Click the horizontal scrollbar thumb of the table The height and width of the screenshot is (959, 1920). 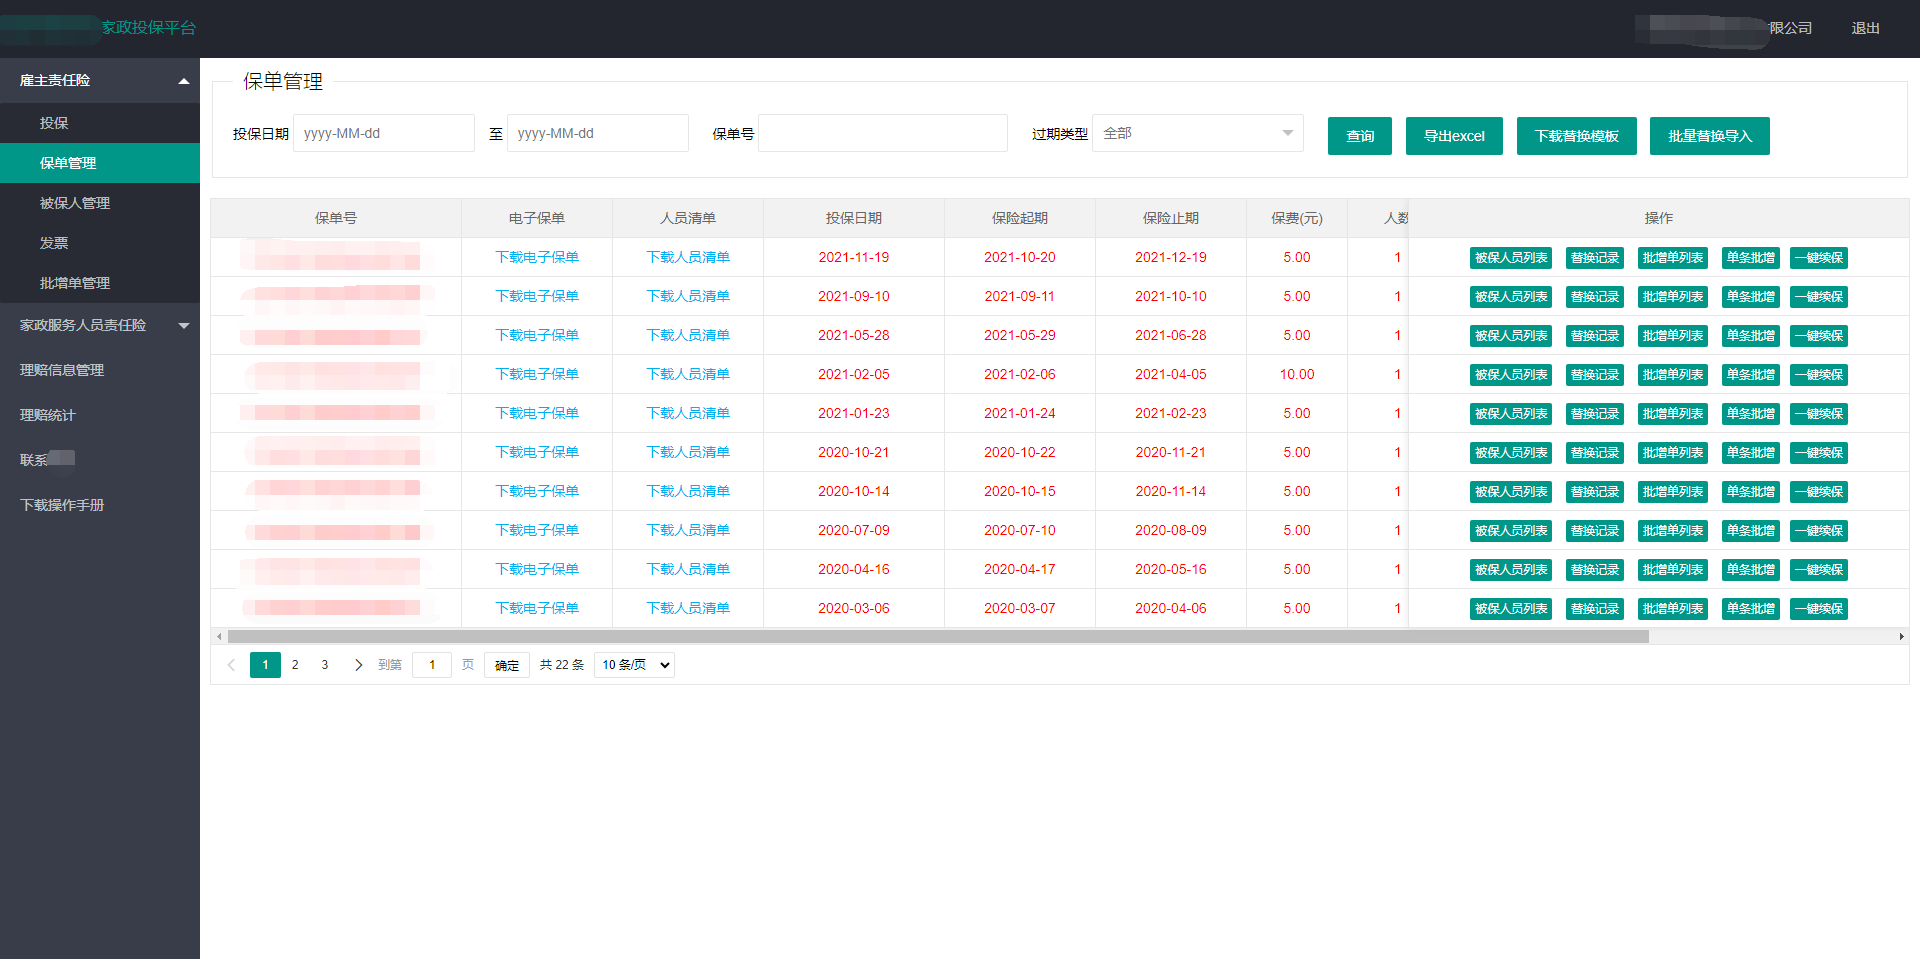(x=938, y=636)
